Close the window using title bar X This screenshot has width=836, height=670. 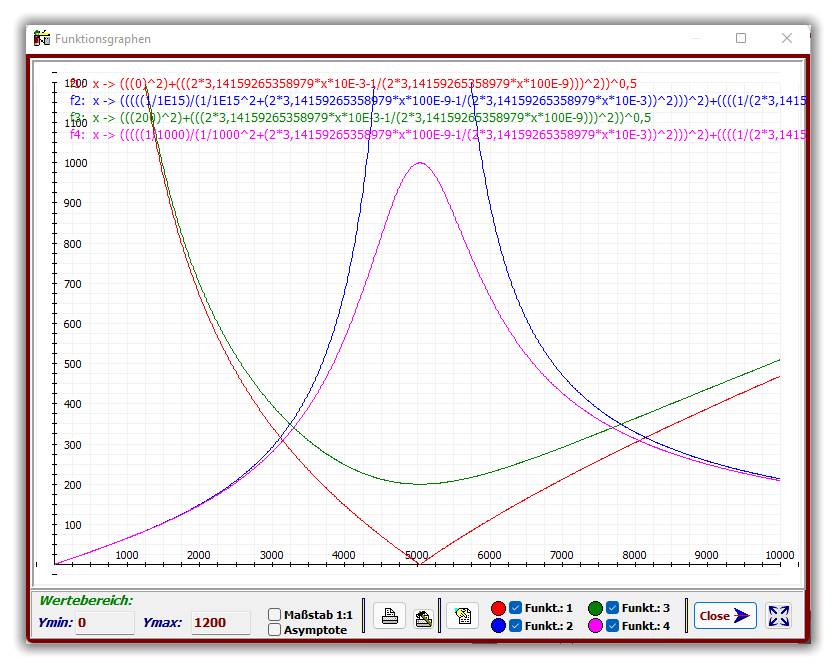pyautogui.click(x=787, y=38)
